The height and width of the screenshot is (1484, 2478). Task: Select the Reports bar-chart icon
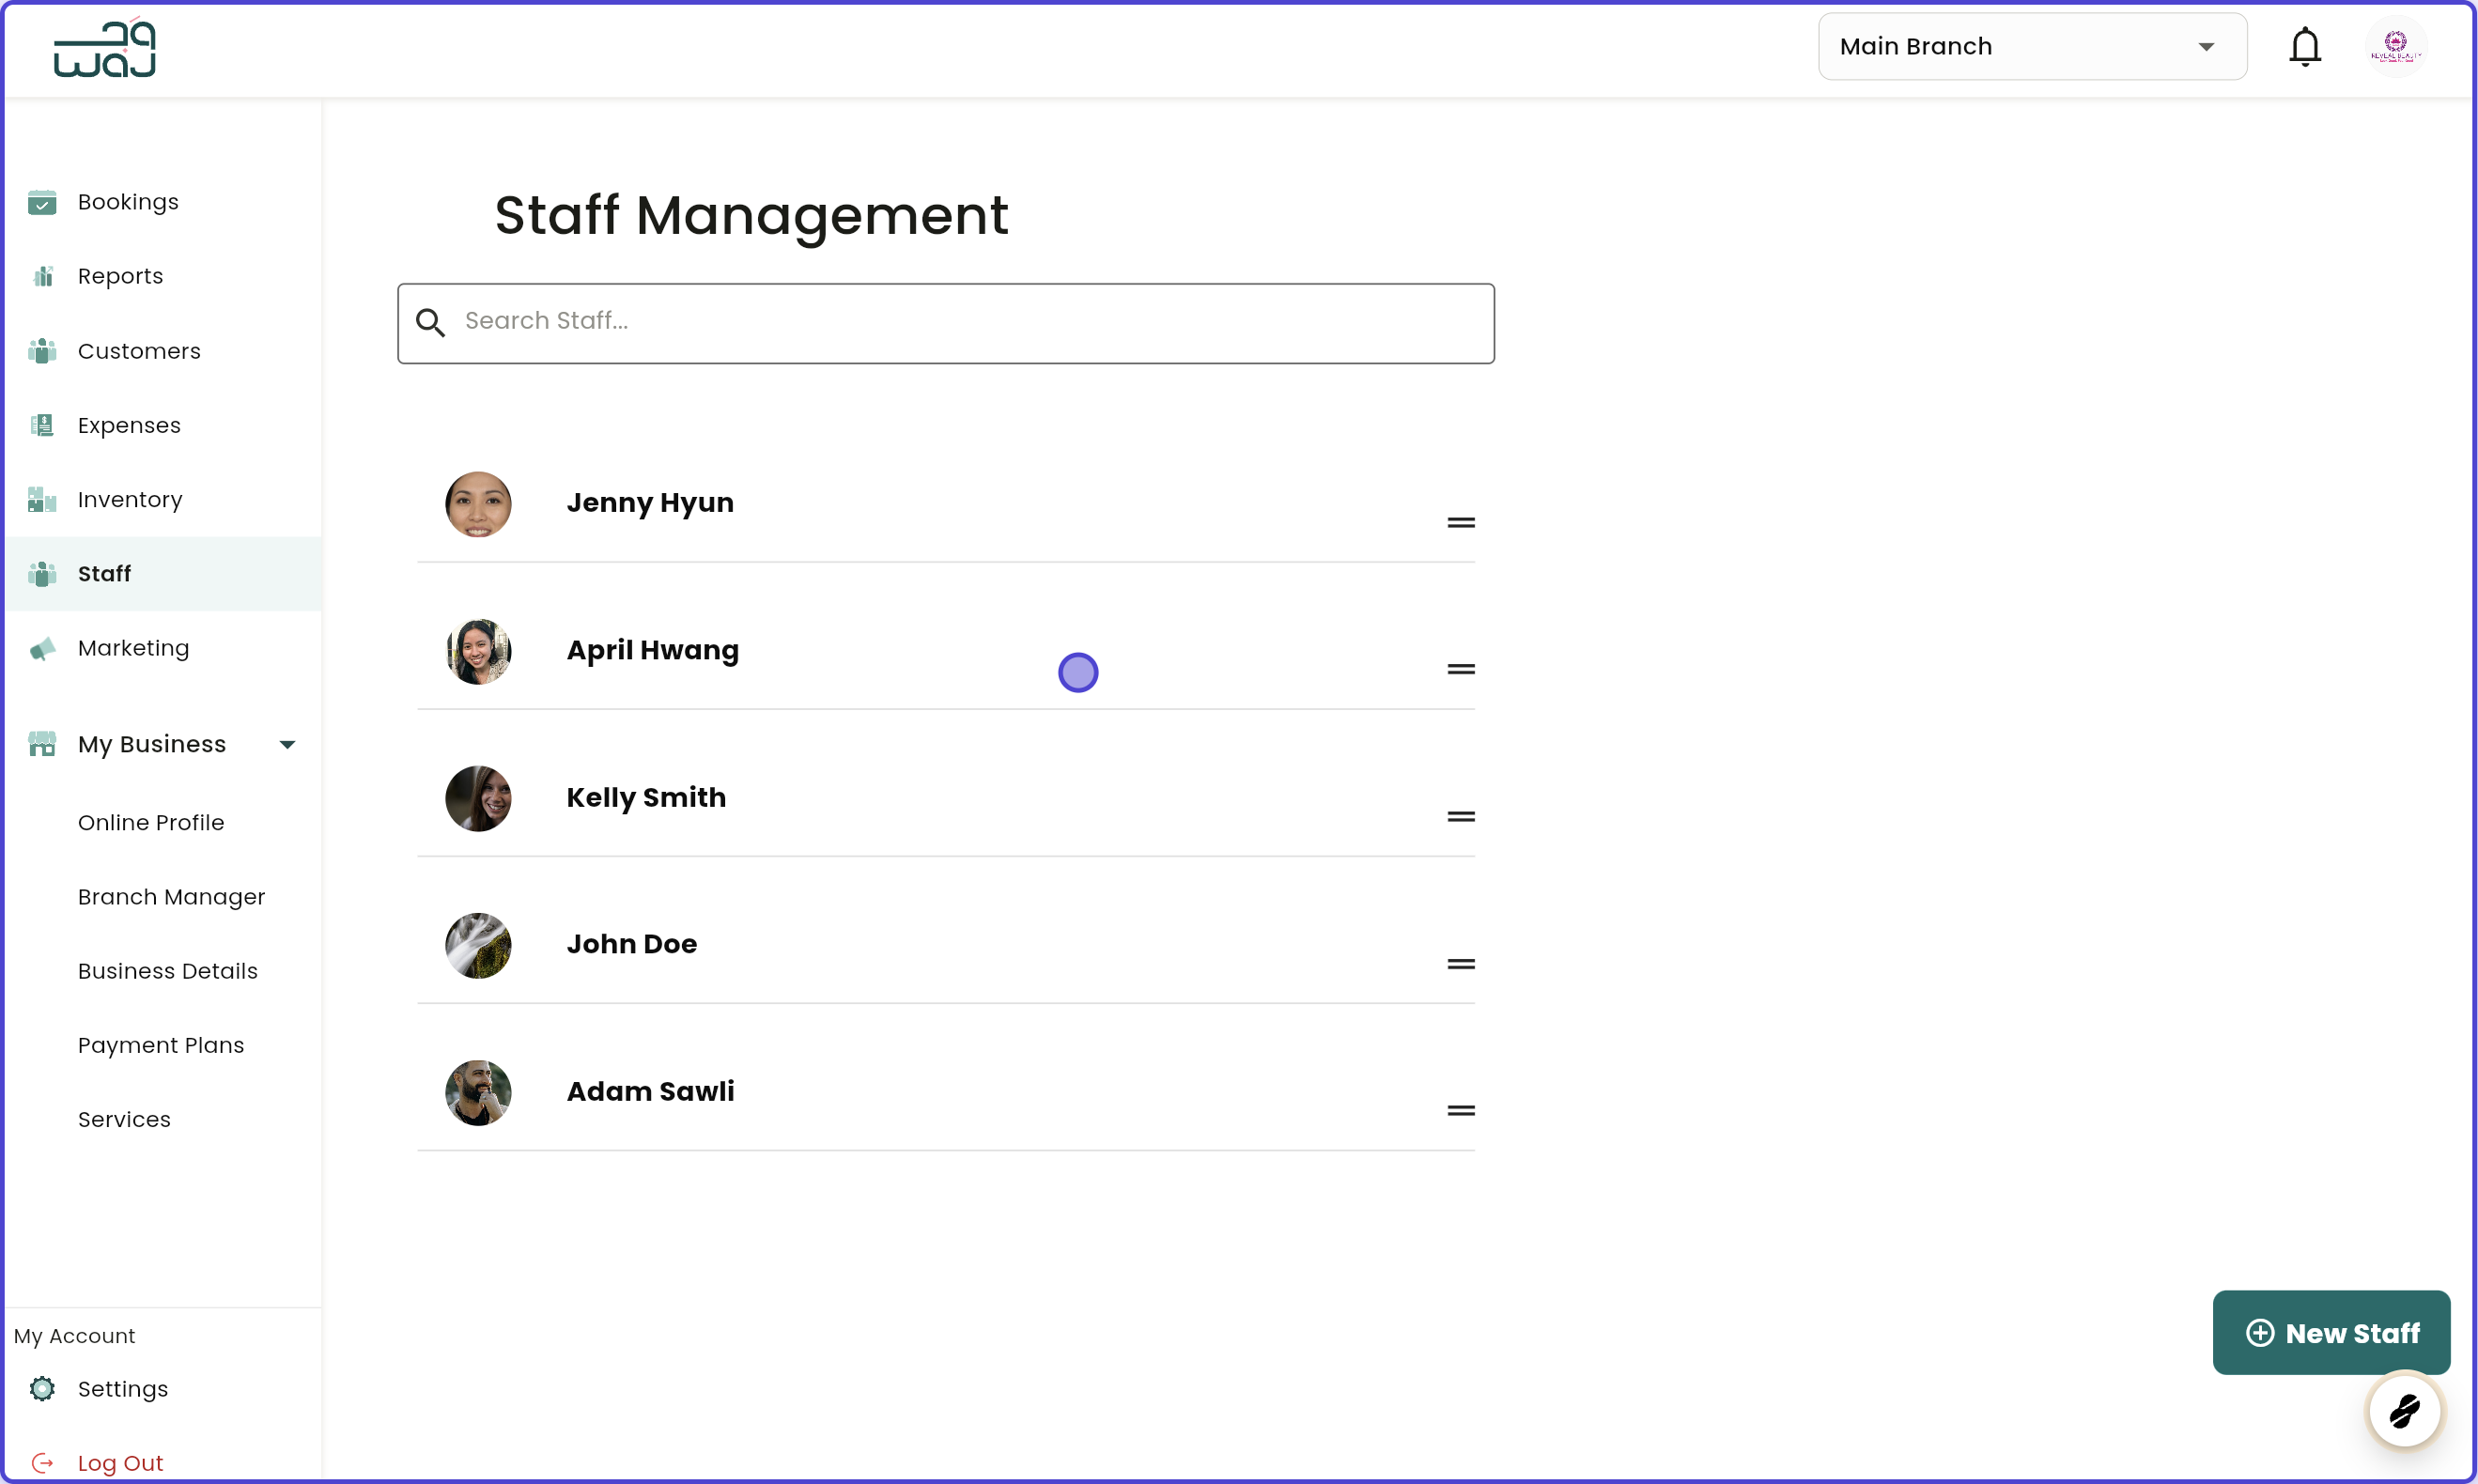[42, 276]
